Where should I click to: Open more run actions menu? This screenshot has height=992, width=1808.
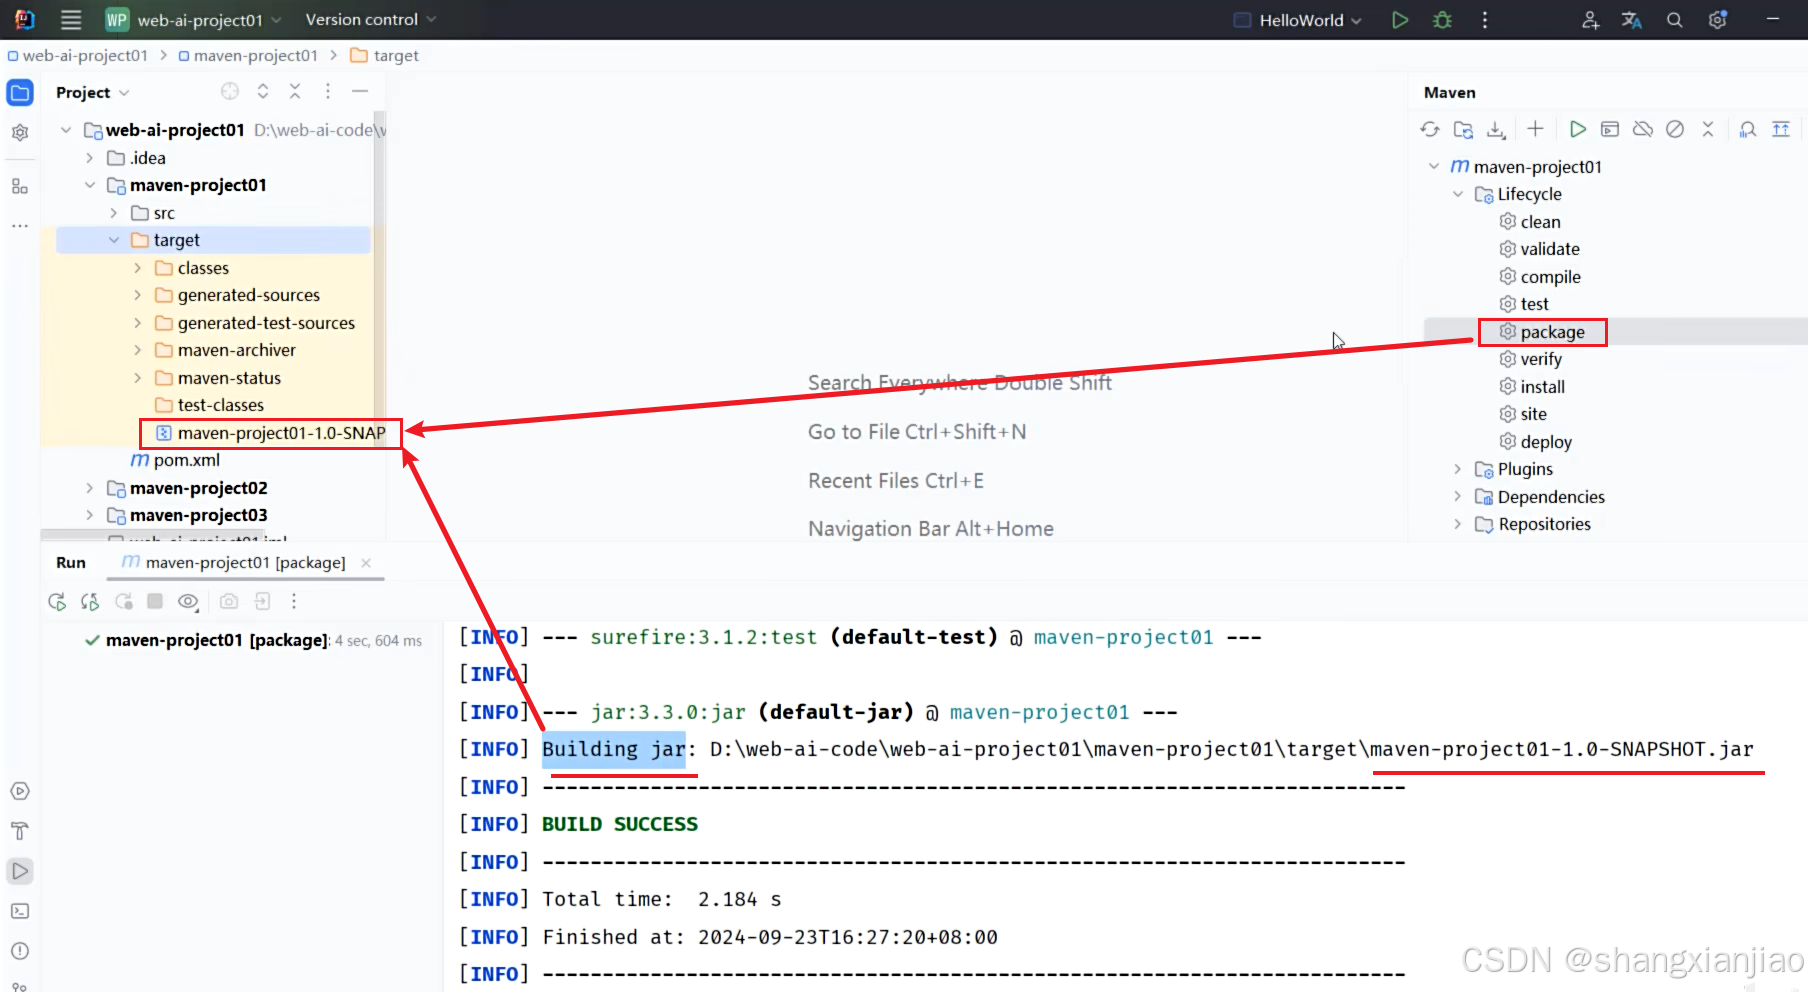click(x=1484, y=20)
